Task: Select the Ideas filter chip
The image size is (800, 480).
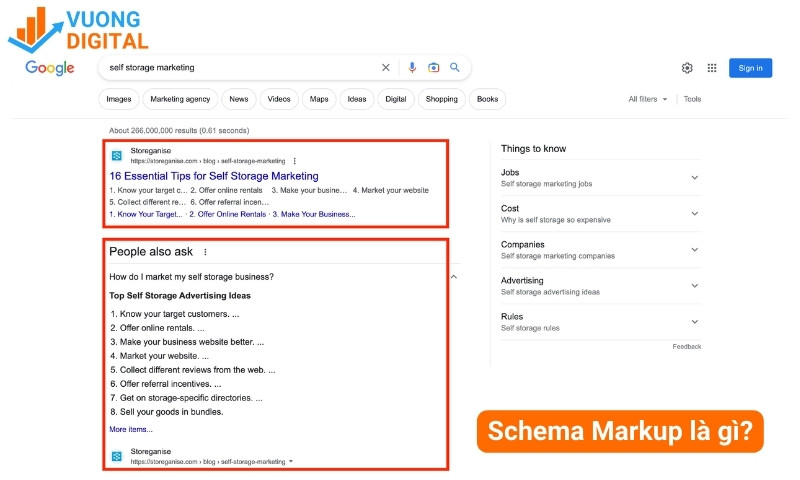Action: click(x=357, y=99)
